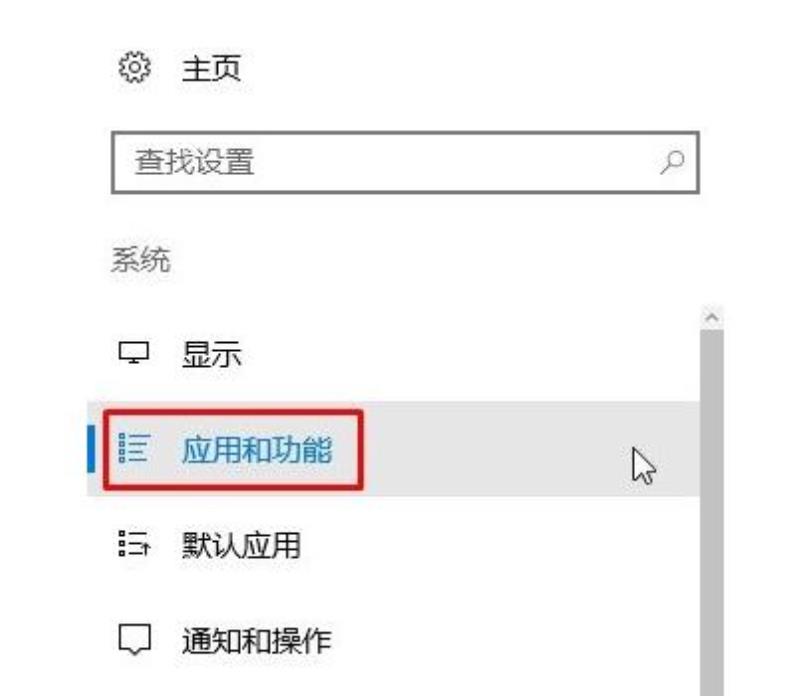Image resolution: width=800 pixels, height=696 pixels.
Task: Click the 系统 section heading
Action: coord(141,259)
